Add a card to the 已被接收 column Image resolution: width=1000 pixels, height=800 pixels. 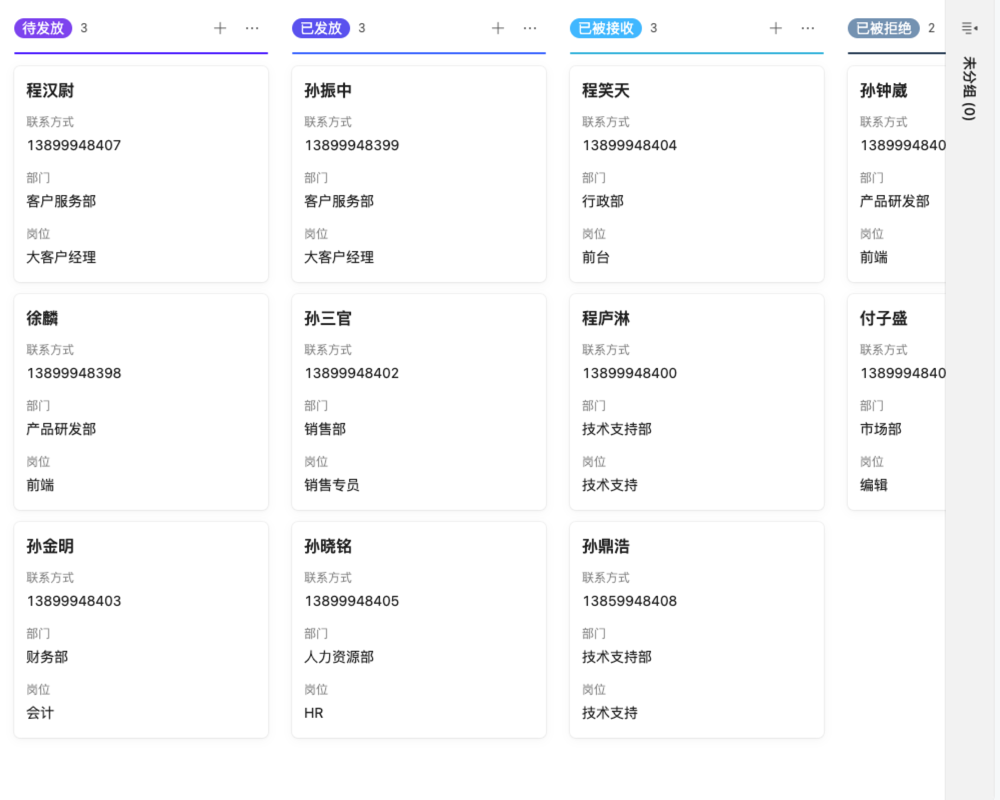[775, 28]
